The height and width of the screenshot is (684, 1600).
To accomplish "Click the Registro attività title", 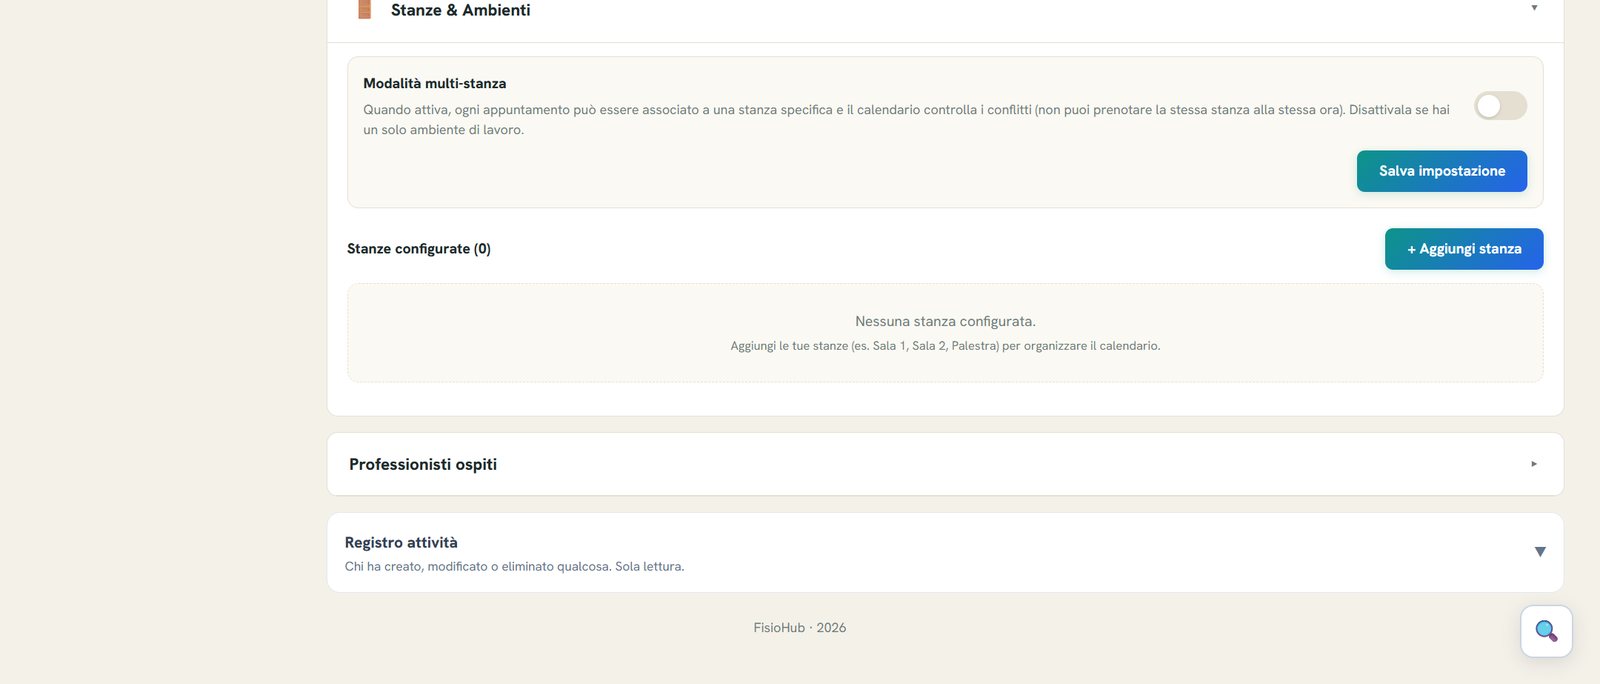I will coord(401,542).
